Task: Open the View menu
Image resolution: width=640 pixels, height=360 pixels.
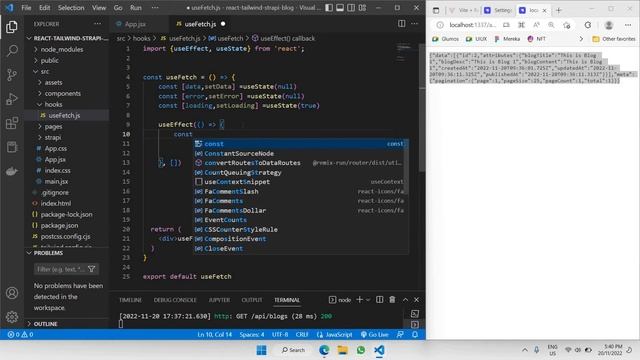Action: [99, 8]
